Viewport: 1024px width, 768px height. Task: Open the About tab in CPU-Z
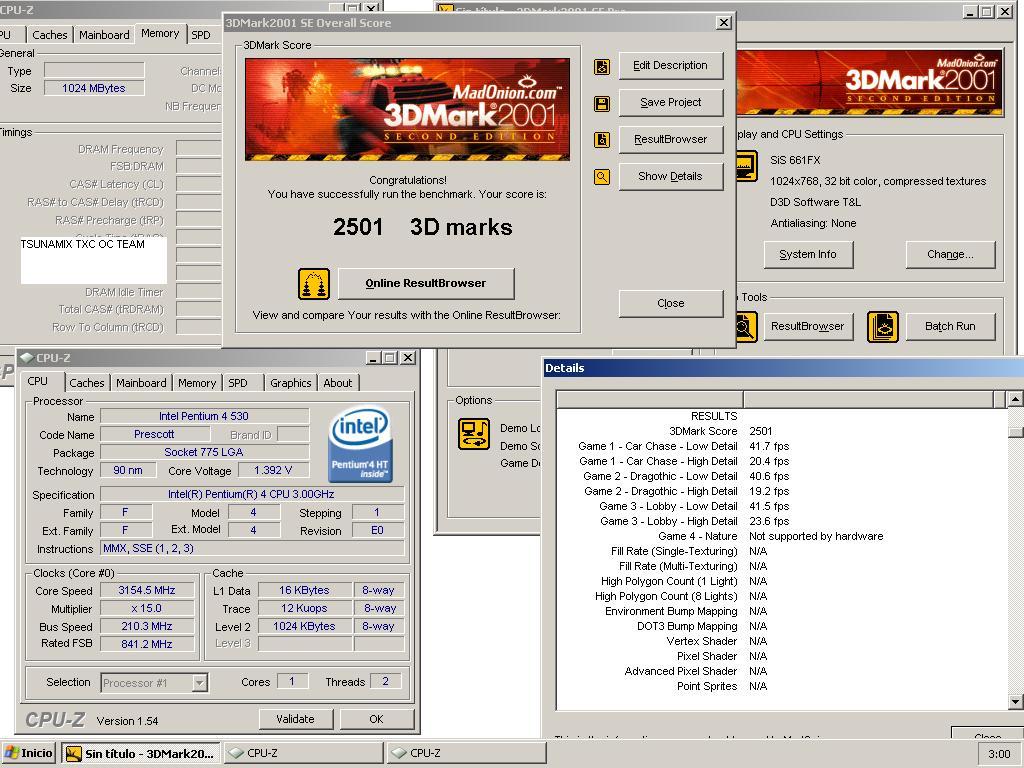(x=338, y=383)
